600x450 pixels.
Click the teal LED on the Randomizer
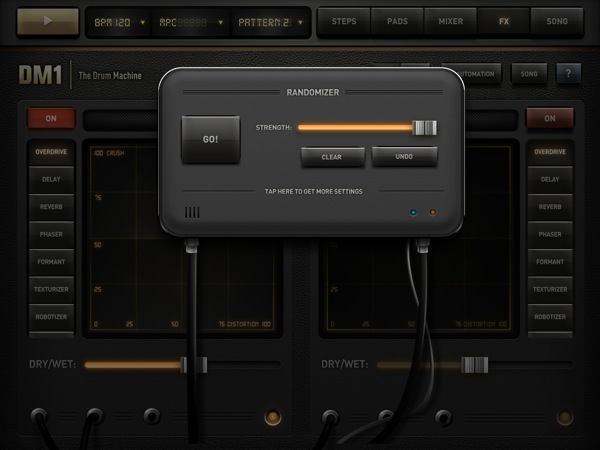pyautogui.click(x=413, y=212)
